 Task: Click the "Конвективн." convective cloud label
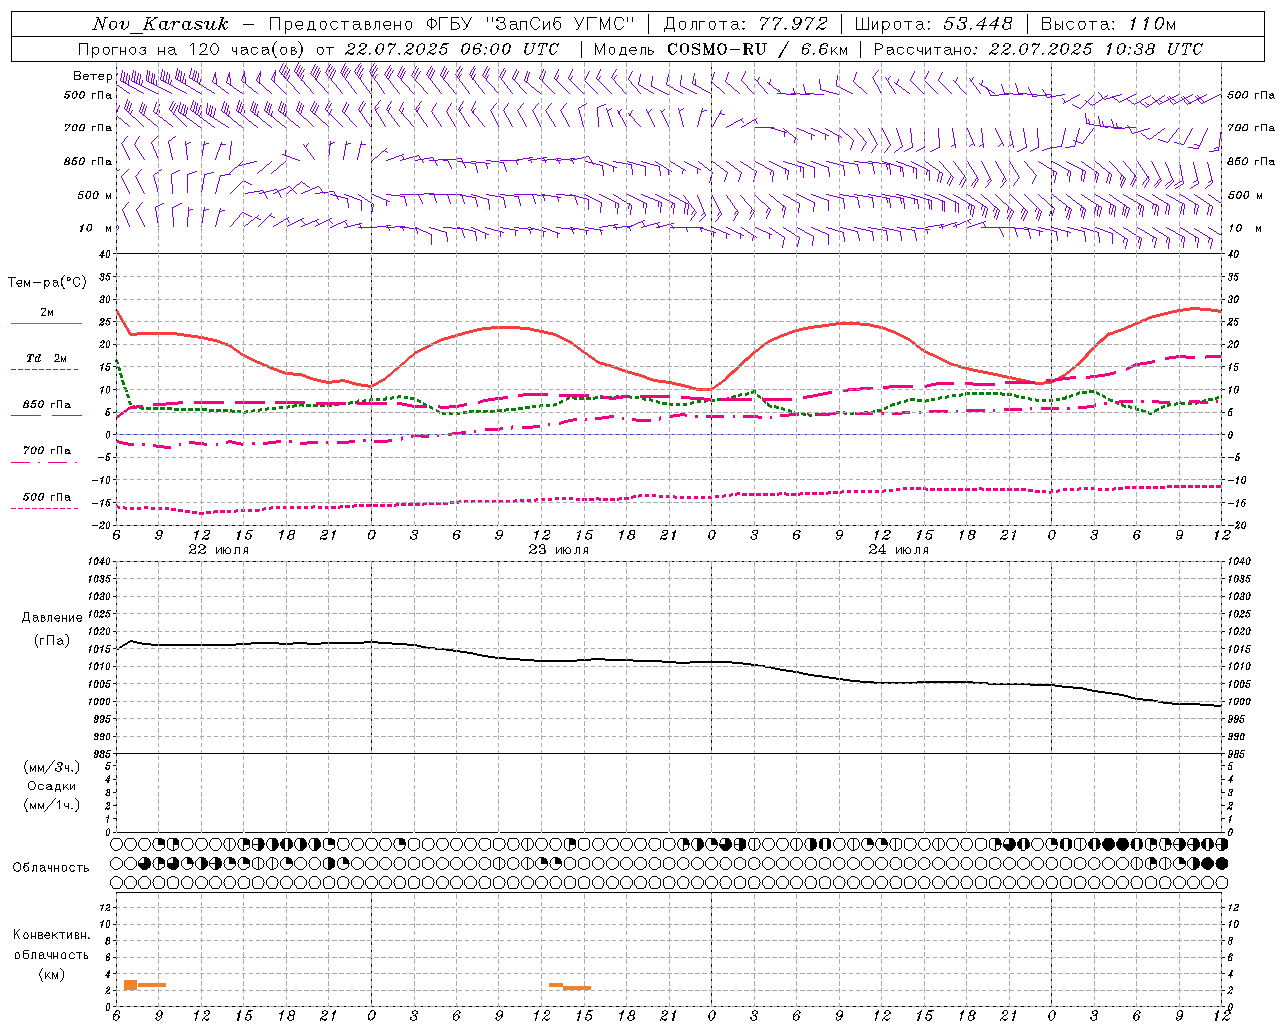[51, 935]
